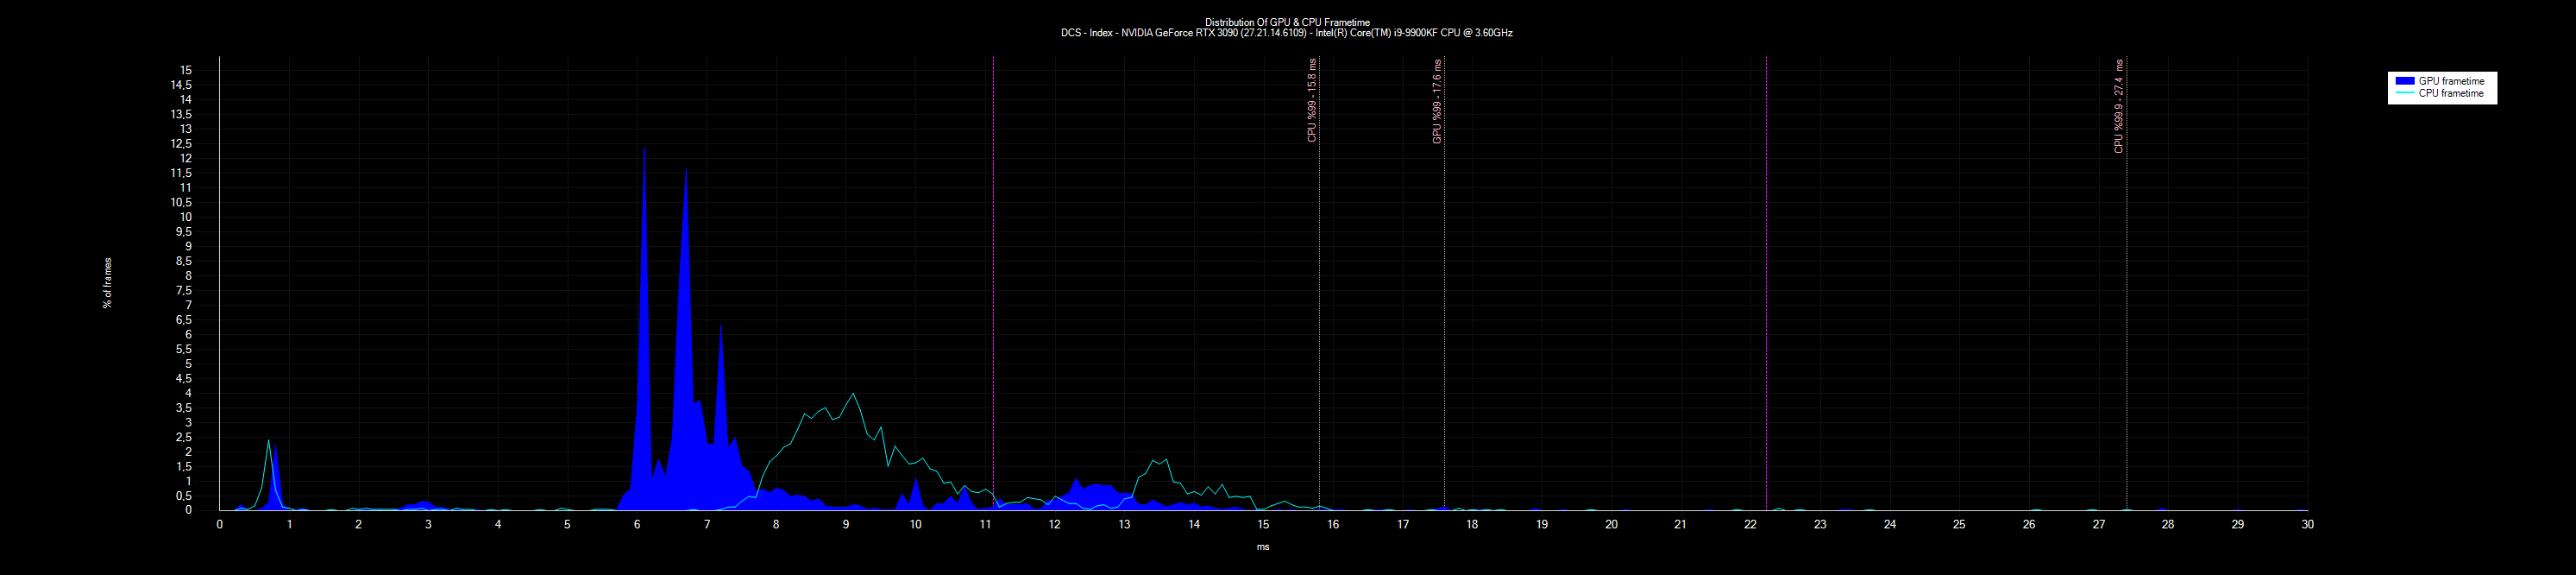Click the y-axis tick label "2,5"
This screenshot has width=2576, height=575.
[184, 438]
